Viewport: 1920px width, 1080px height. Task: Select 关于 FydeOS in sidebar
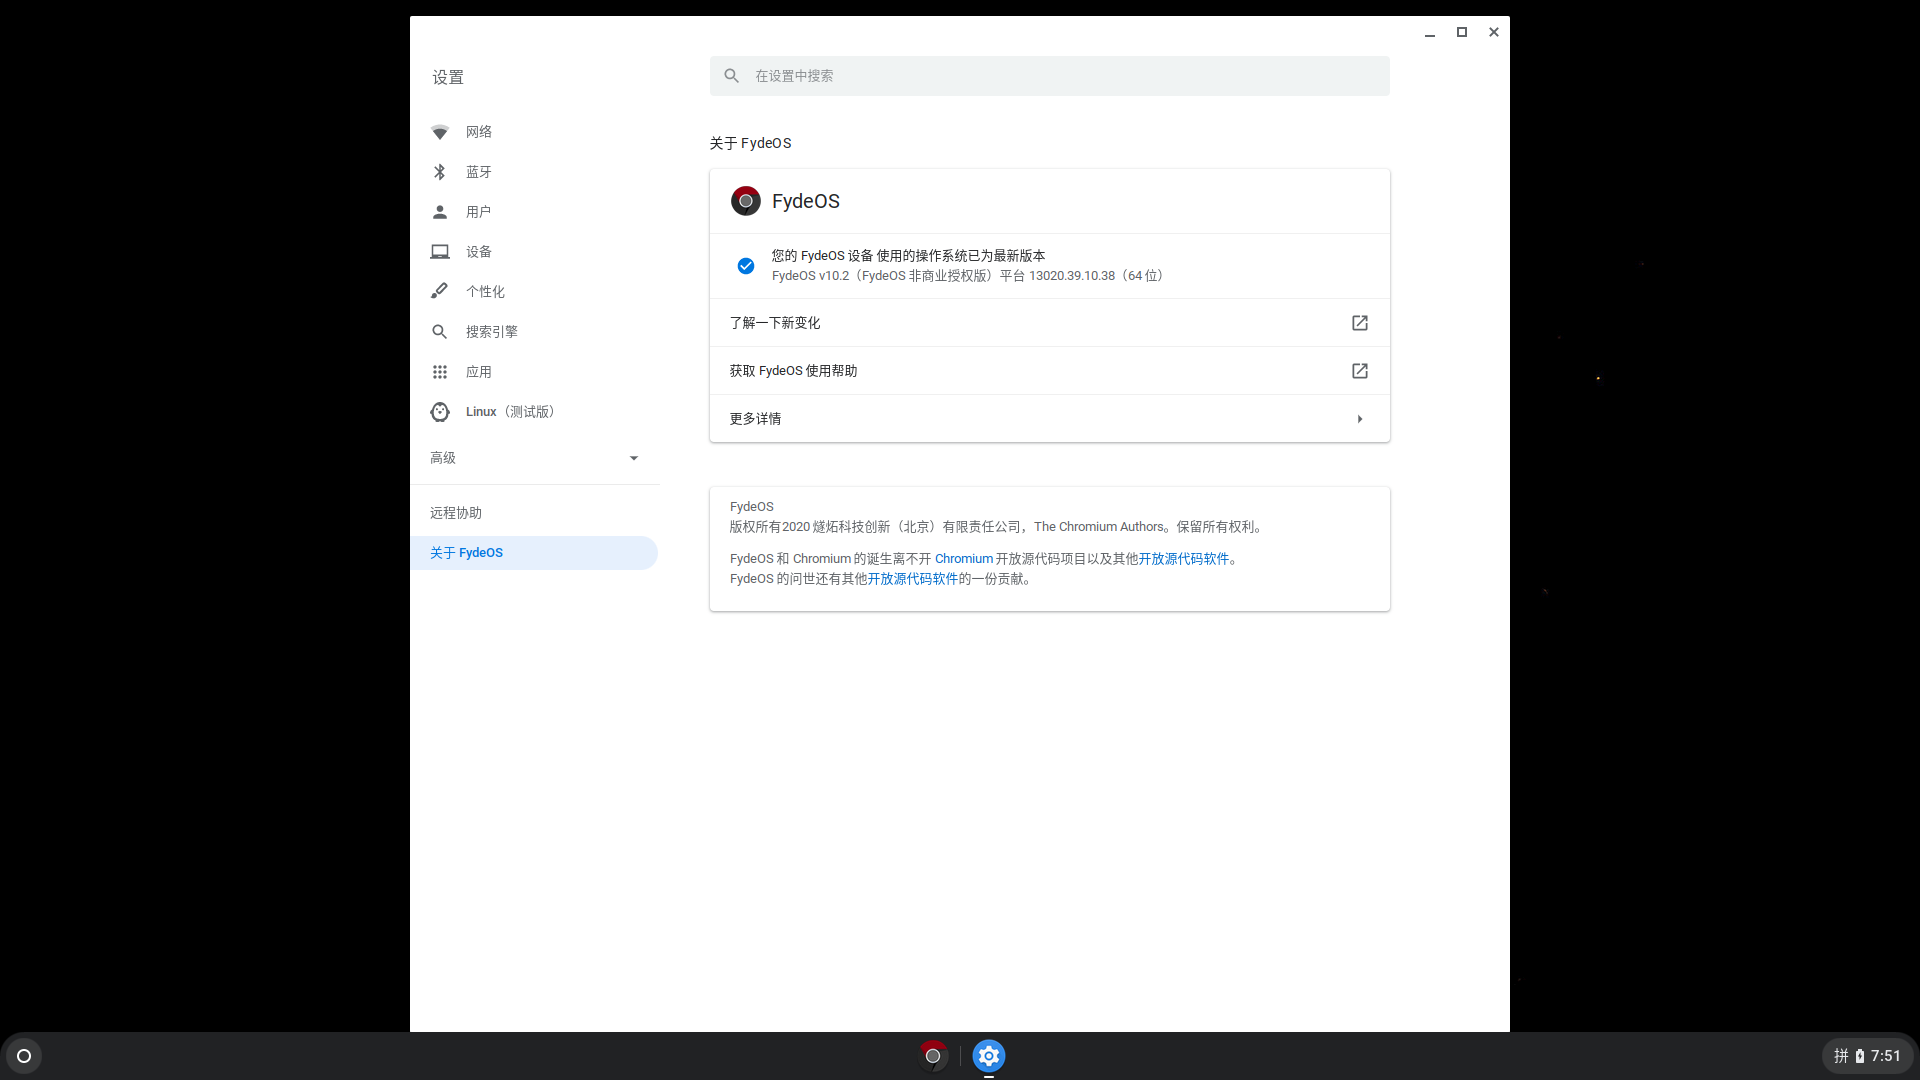click(x=534, y=553)
